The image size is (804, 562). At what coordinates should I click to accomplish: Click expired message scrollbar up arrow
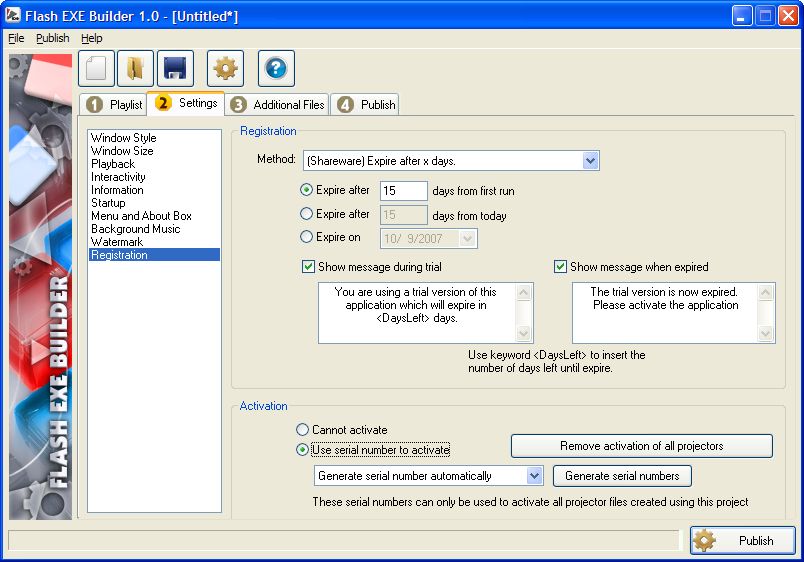click(766, 293)
